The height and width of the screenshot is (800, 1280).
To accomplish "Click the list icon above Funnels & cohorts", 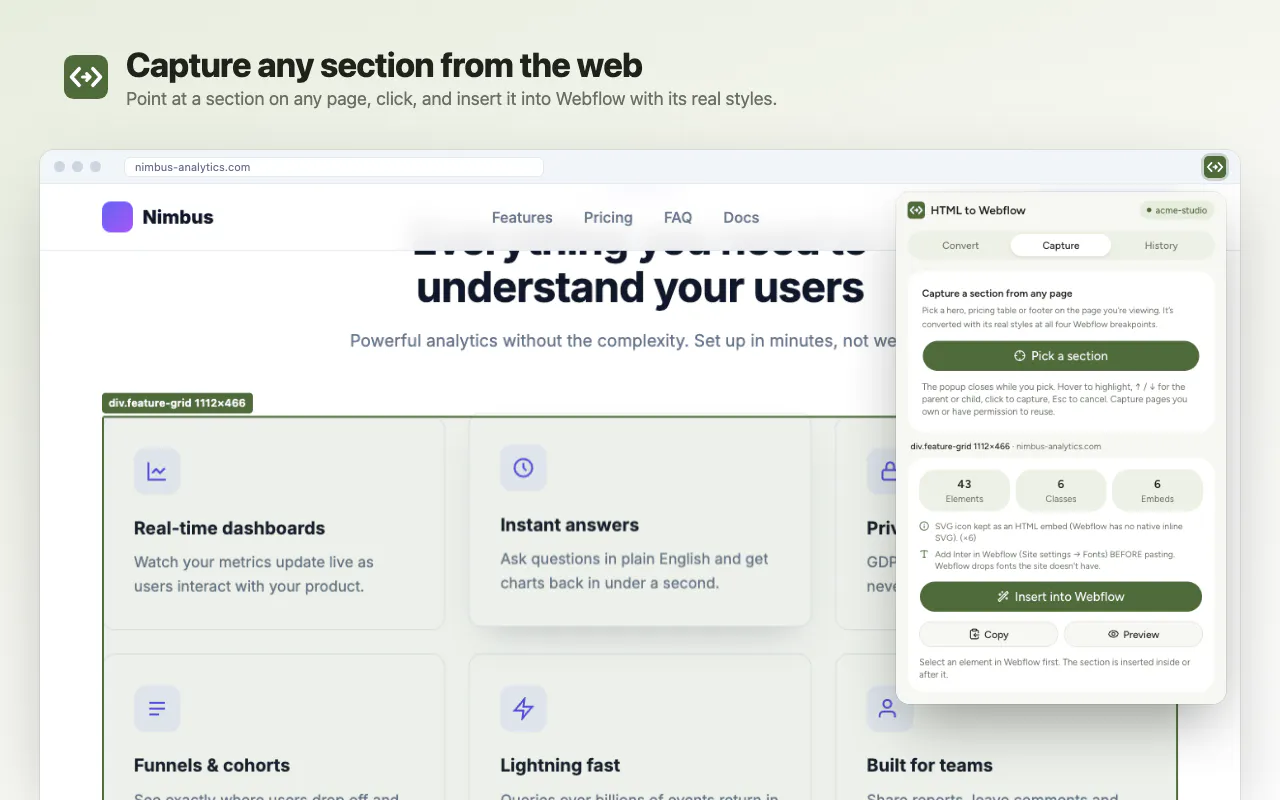I will (x=157, y=709).
